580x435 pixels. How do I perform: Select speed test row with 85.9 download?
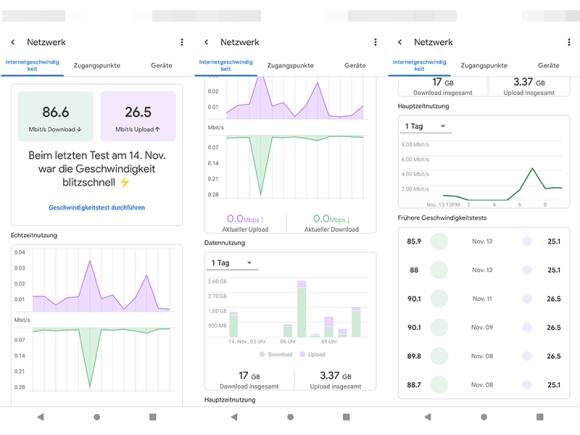point(483,242)
